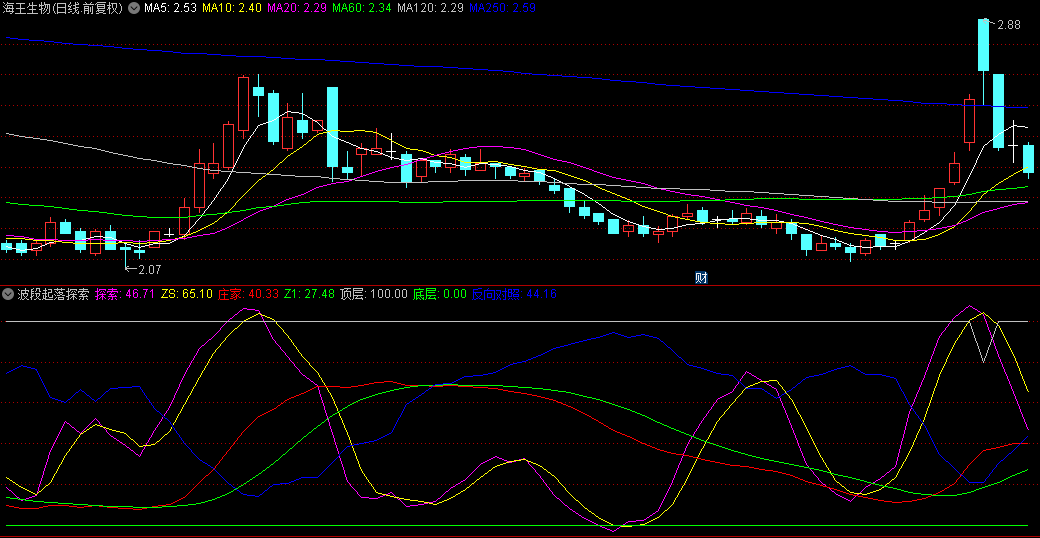The width and height of the screenshot is (1040, 538).
Task: Click the 探索 indicator value label
Action: point(125,294)
